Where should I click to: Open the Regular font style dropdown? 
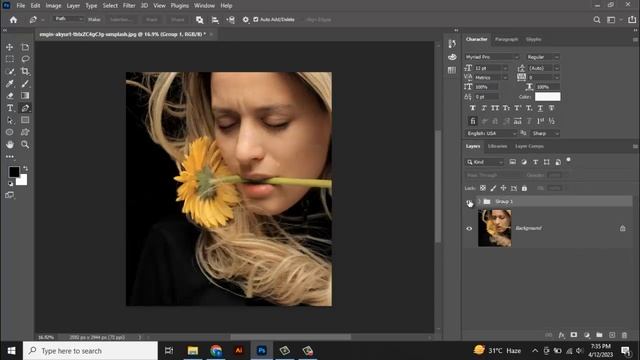pyautogui.click(x=543, y=57)
